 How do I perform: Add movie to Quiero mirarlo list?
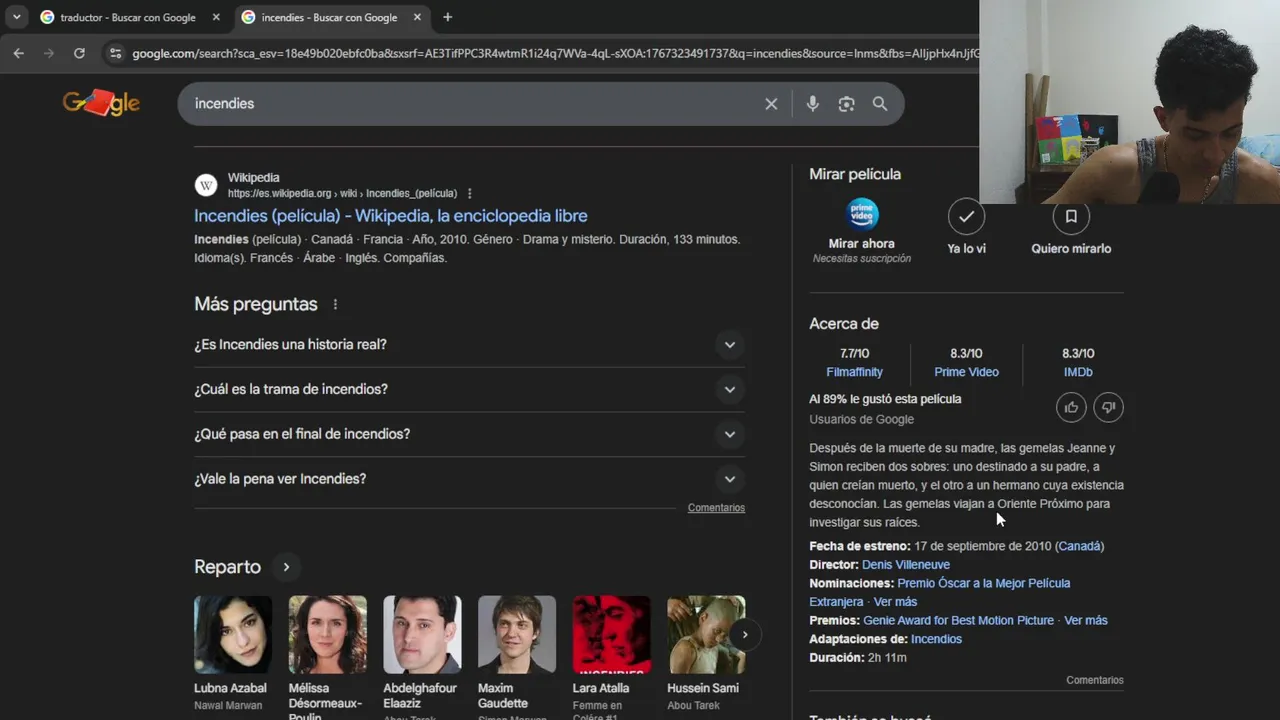1071,216
